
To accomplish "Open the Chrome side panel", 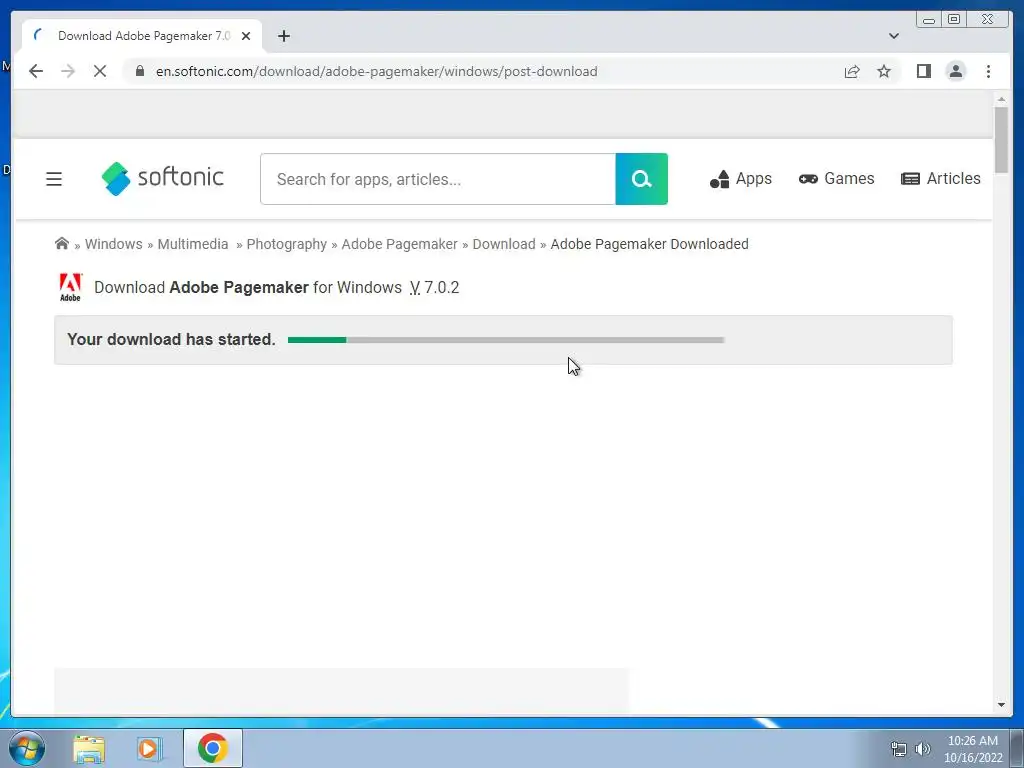I will click(x=923, y=71).
